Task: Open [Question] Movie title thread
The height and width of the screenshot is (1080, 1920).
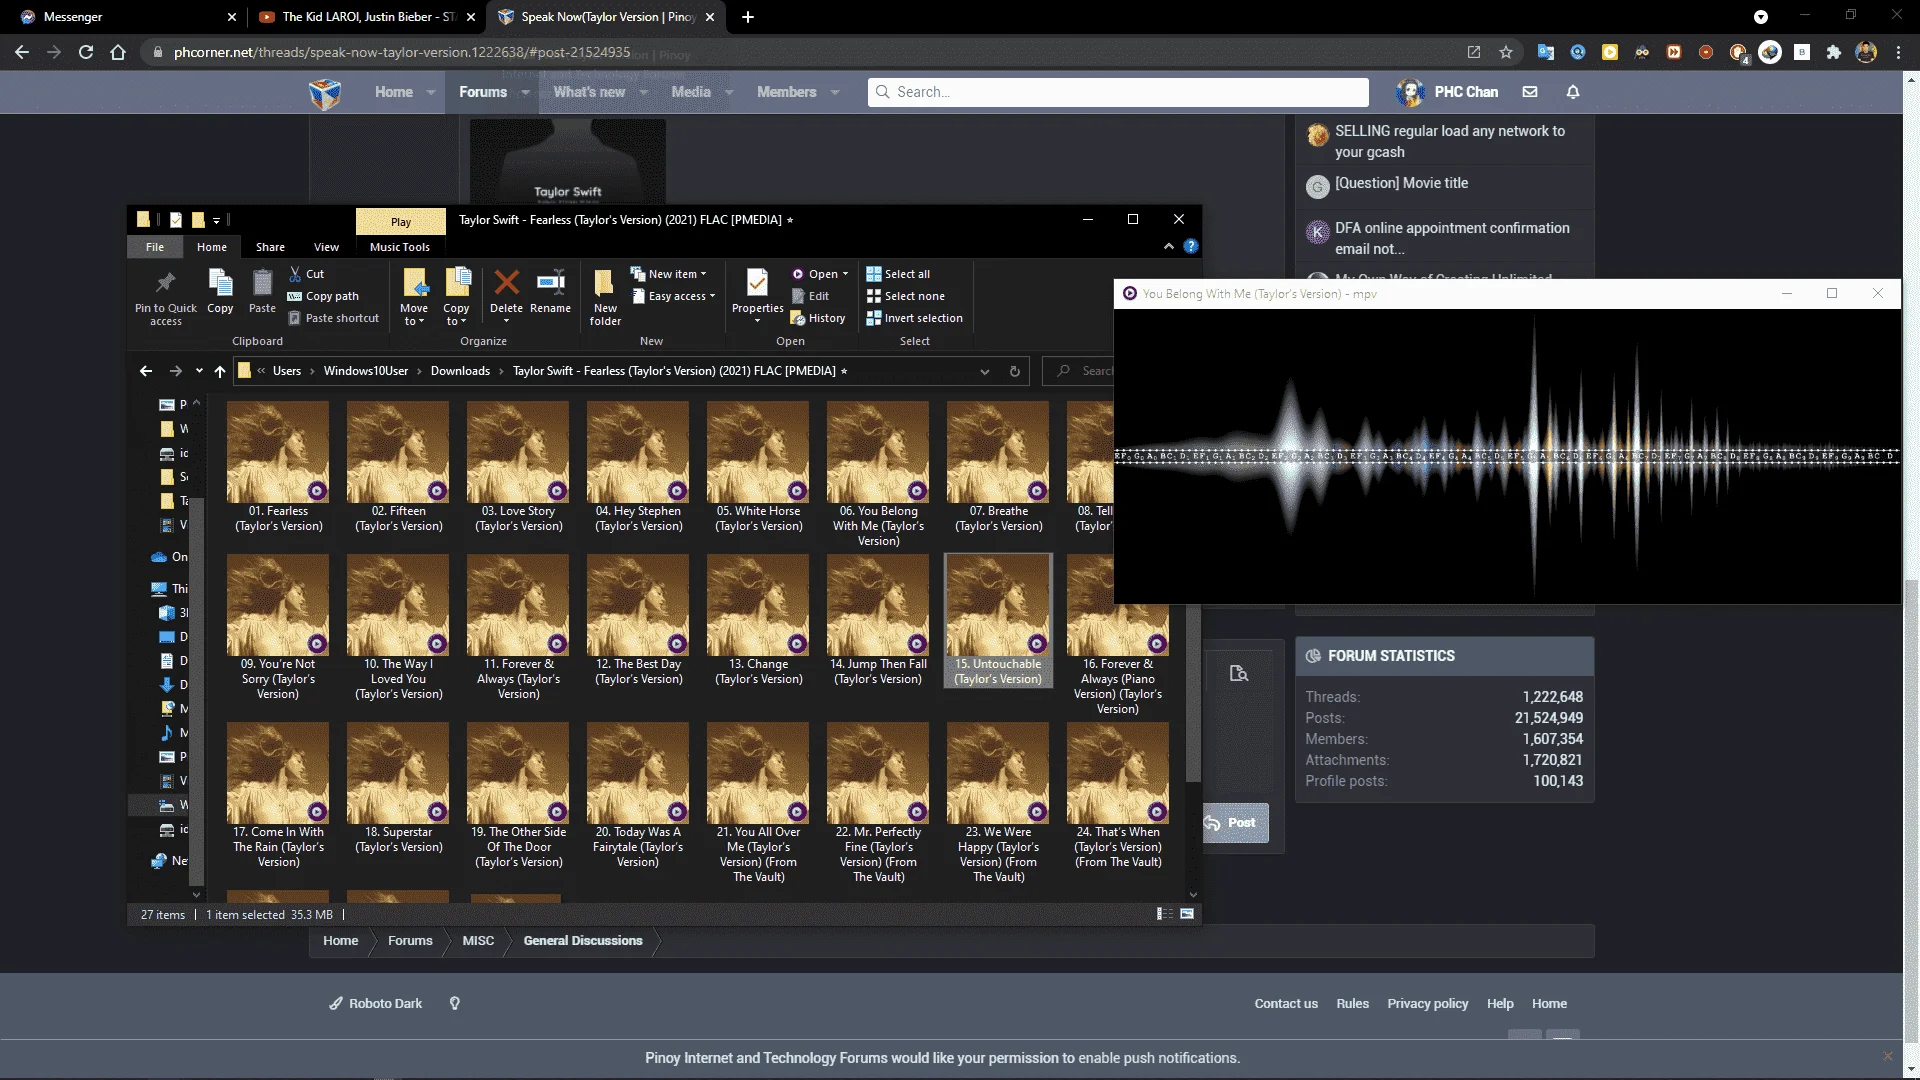Action: coord(1401,183)
